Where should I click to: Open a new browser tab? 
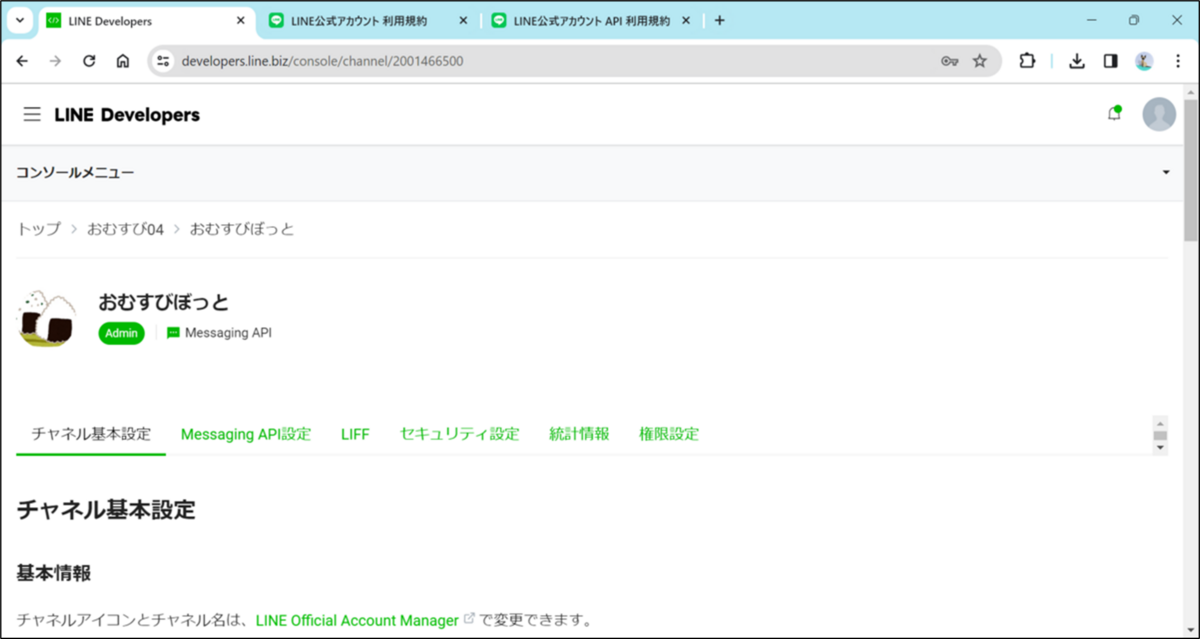(x=719, y=20)
